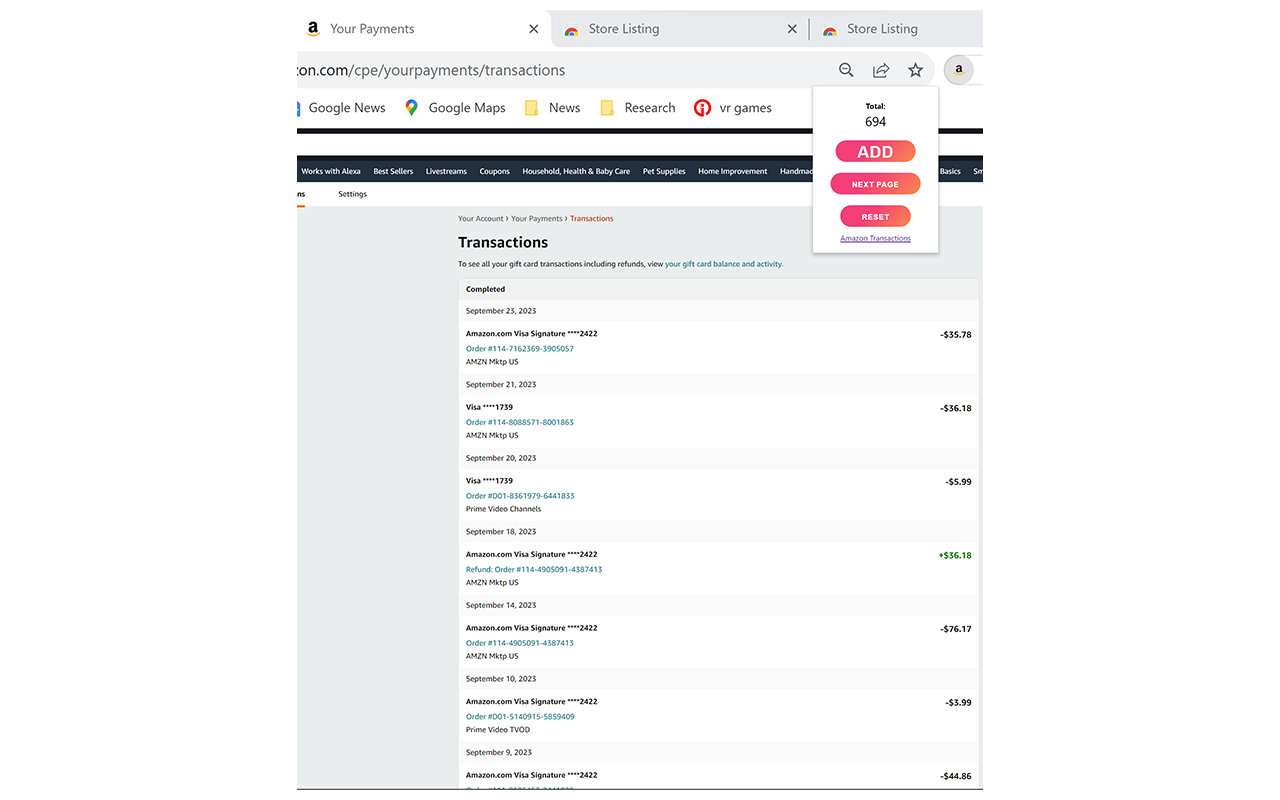Open your gift card balance and activity link
This screenshot has width=1280, height=800.
coord(723,264)
